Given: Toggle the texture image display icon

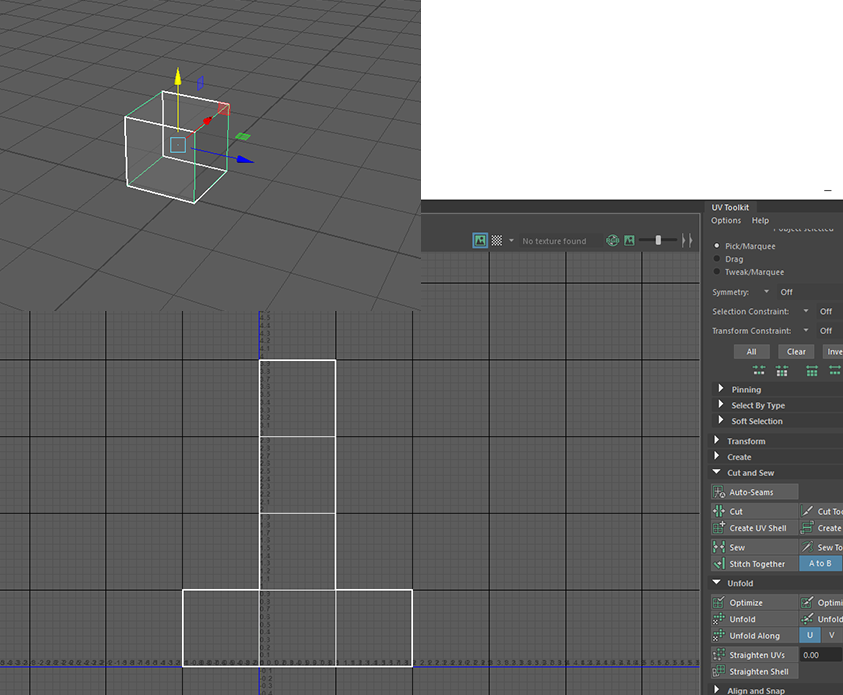Looking at the screenshot, I should pyautogui.click(x=480, y=240).
